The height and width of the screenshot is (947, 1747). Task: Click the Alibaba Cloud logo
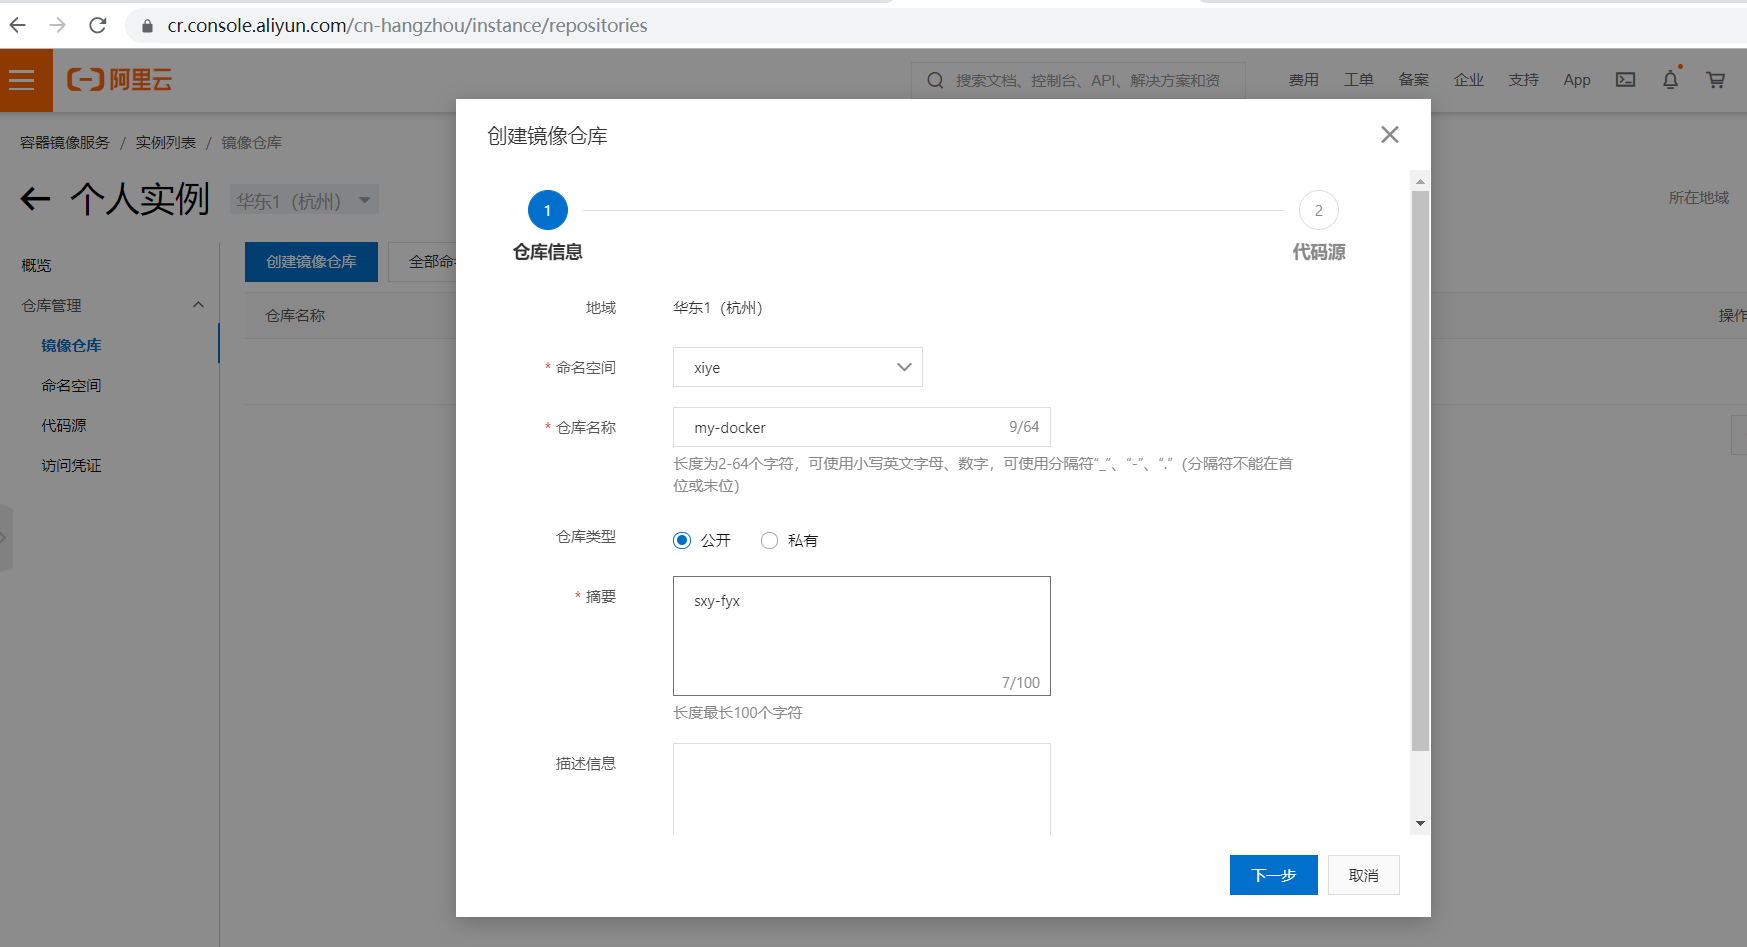click(x=119, y=80)
